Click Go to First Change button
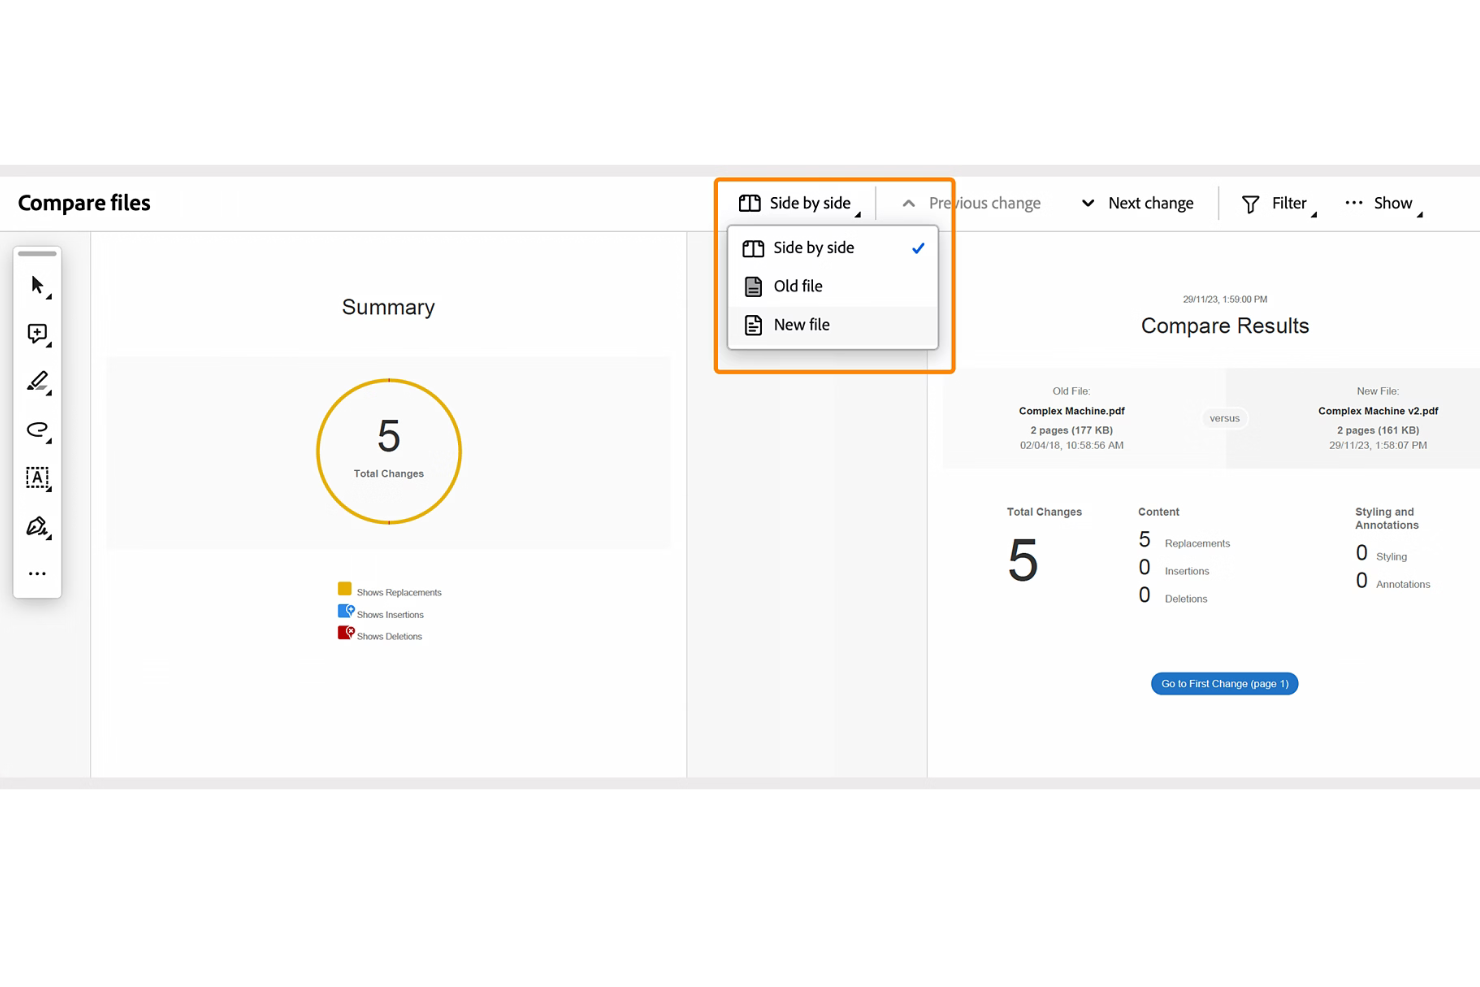The height and width of the screenshot is (987, 1480). [x=1224, y=683]
